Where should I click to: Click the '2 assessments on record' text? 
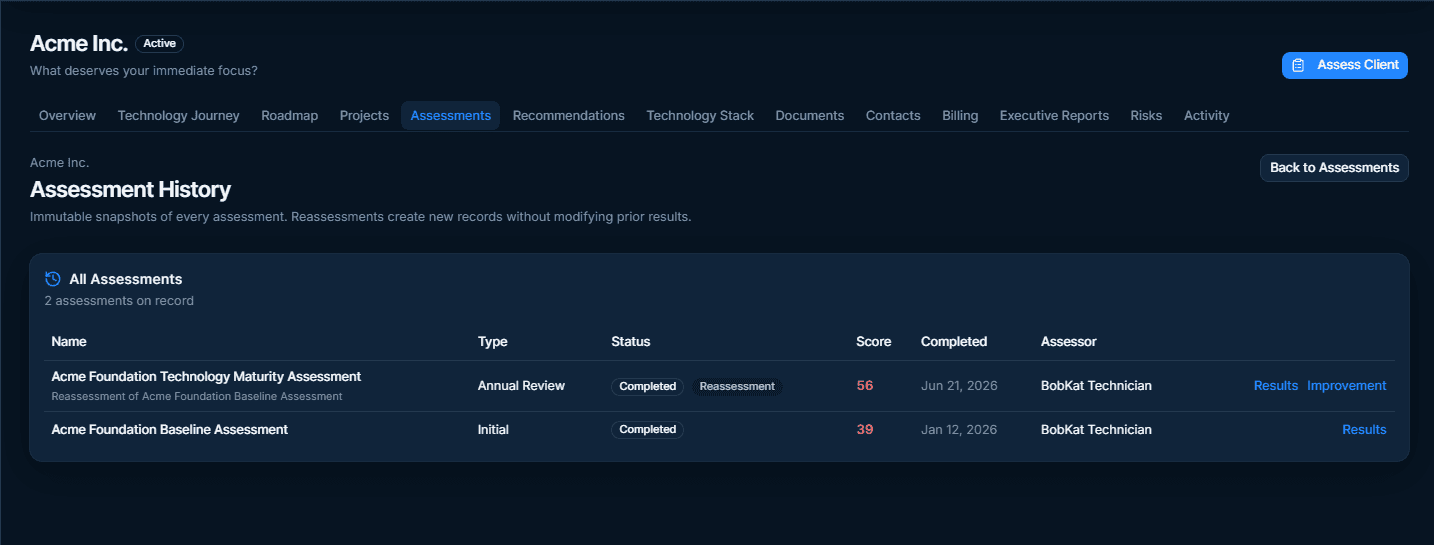pos(119,301)
